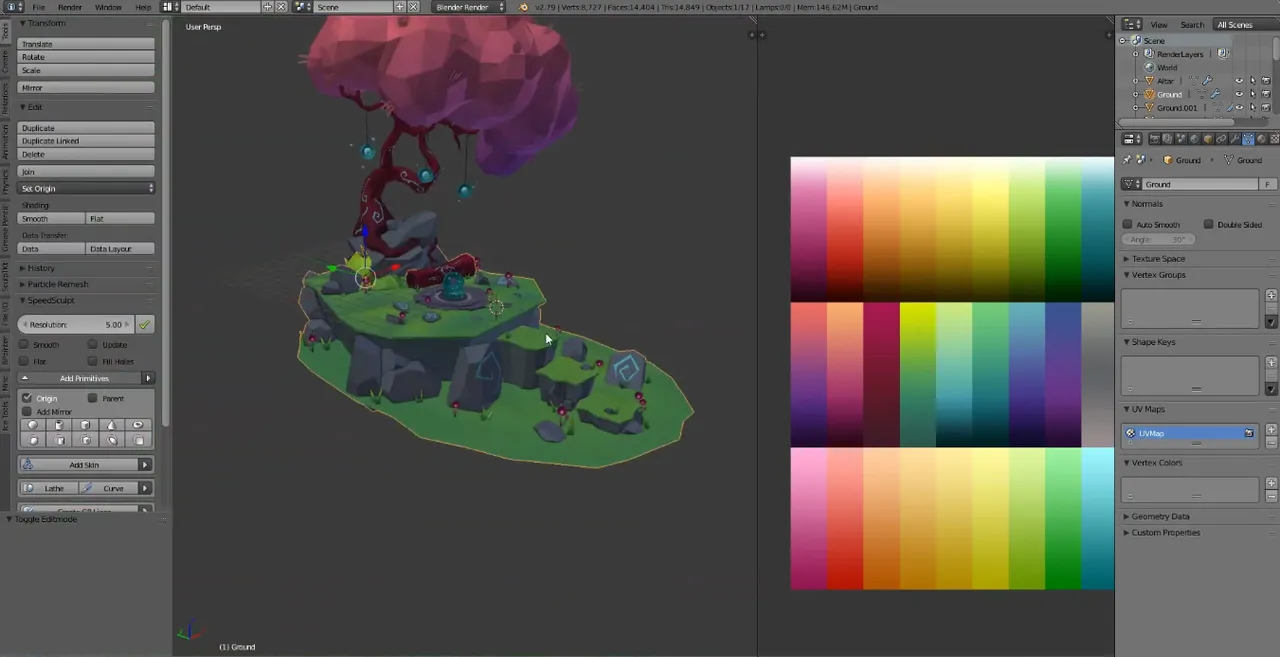The width and height of the screenshot is (1280, 657).
Task: Open the Texture properties tab
Action: pos(1274,139)
